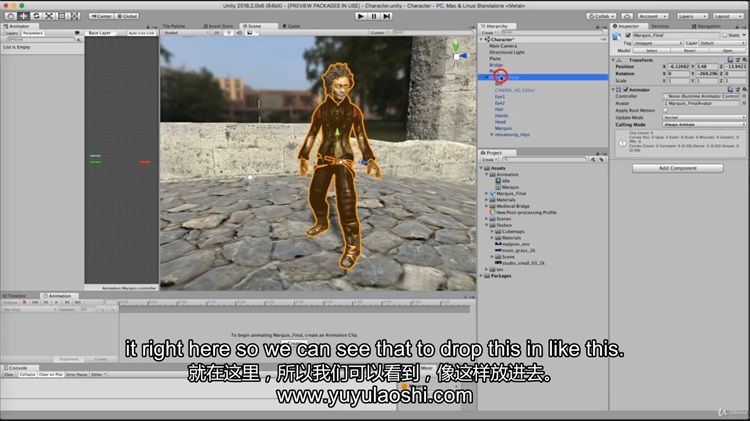Toggle the scene view lighting icon
Screen dimensions: 750x421
(x=229, y=33)
